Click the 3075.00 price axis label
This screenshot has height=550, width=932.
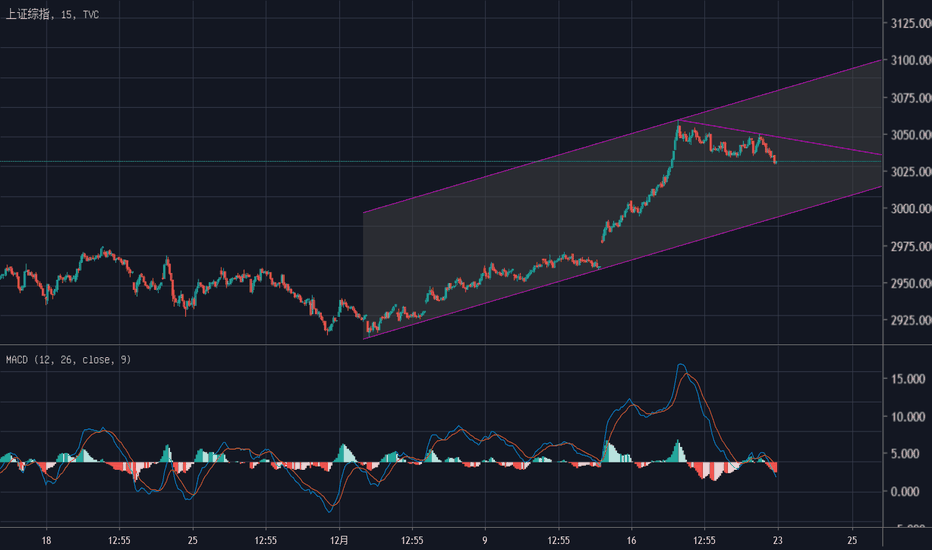tap(911, 98)
